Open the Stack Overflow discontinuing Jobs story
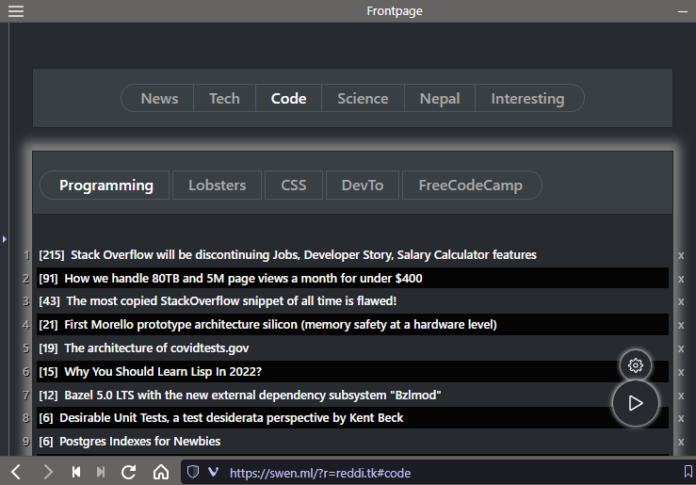This screenshot has width=696, height=485. (304, 255)
